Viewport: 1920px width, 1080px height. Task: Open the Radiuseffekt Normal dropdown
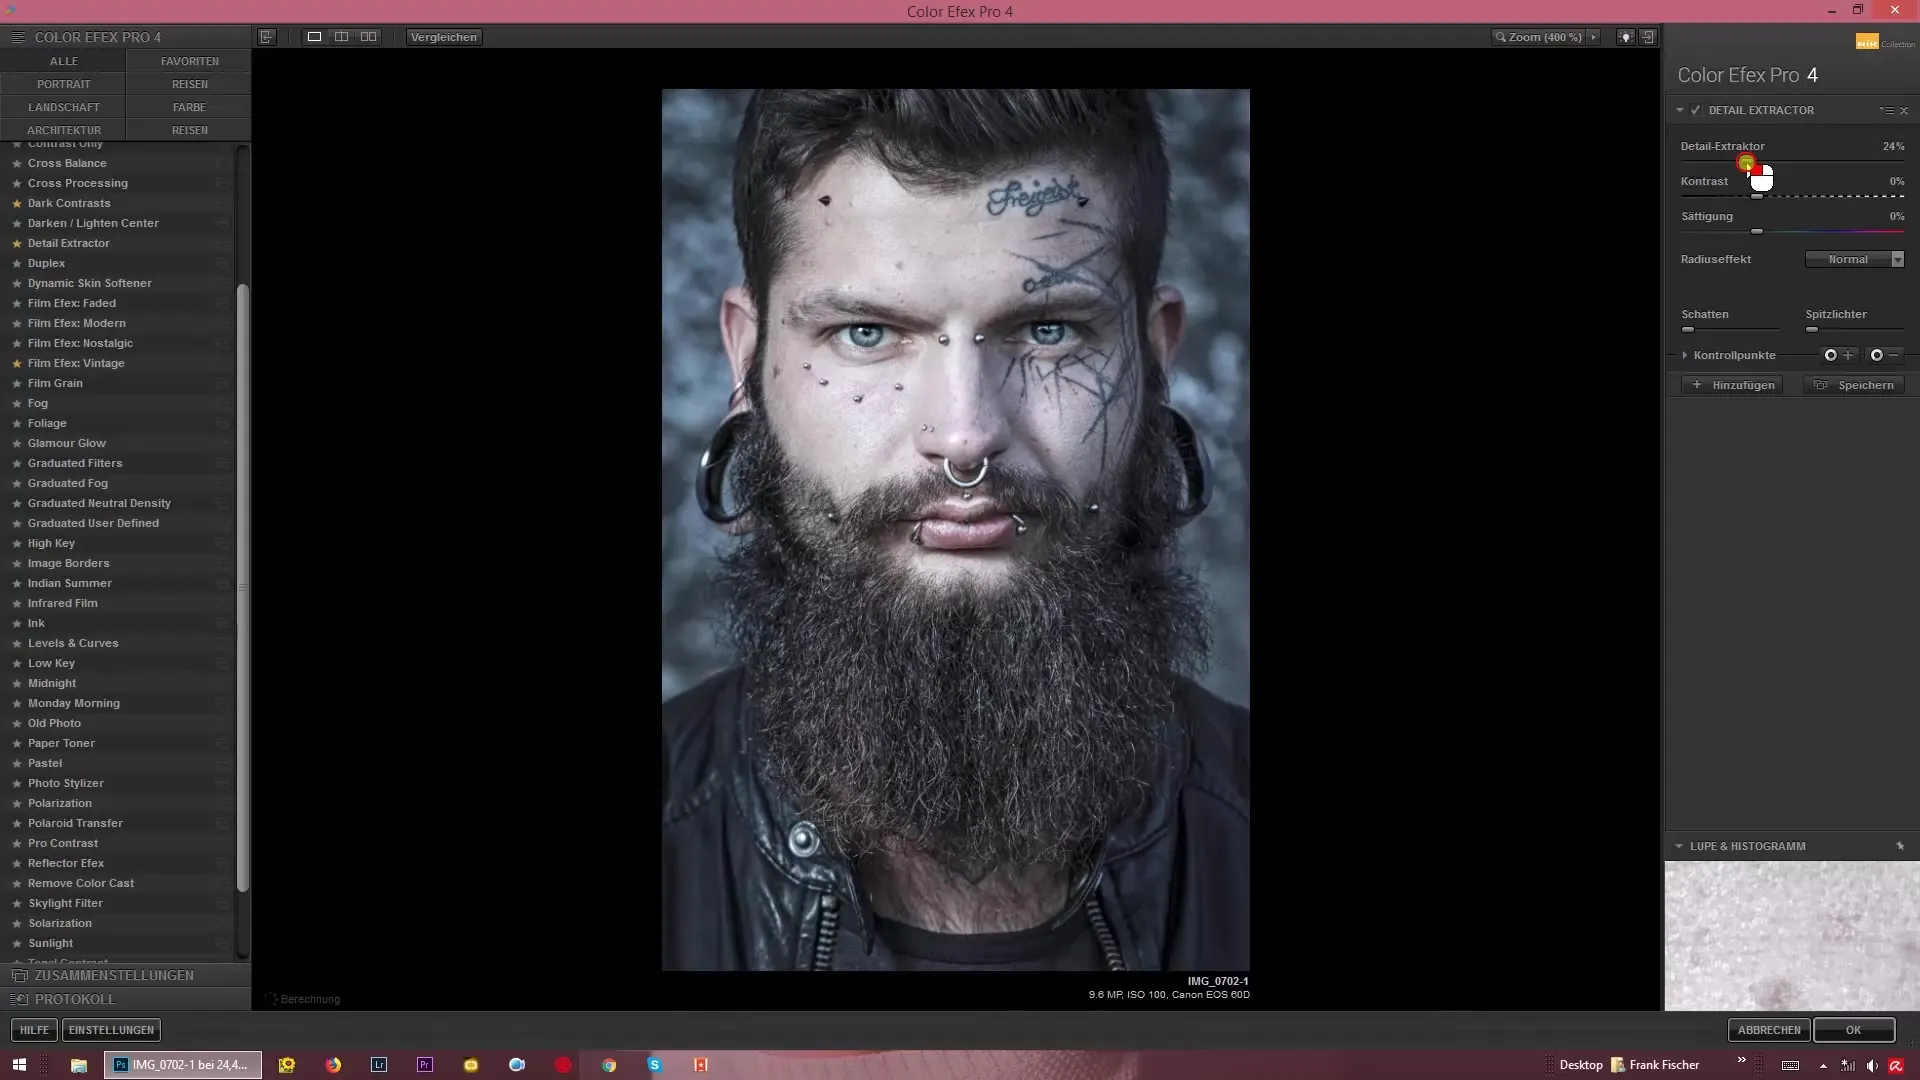coord(1855,259)
